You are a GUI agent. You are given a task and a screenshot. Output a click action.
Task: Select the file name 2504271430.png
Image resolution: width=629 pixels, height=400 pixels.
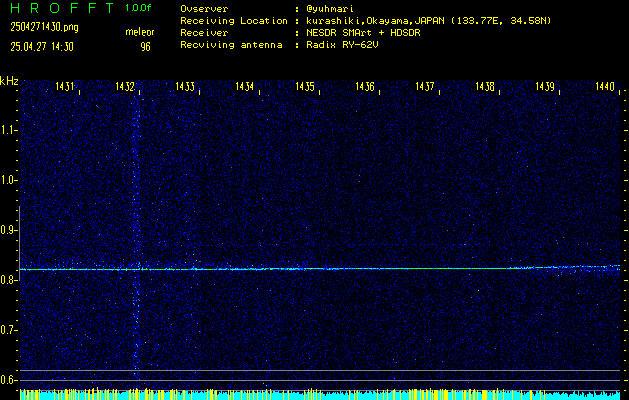[x=44, y=27]
